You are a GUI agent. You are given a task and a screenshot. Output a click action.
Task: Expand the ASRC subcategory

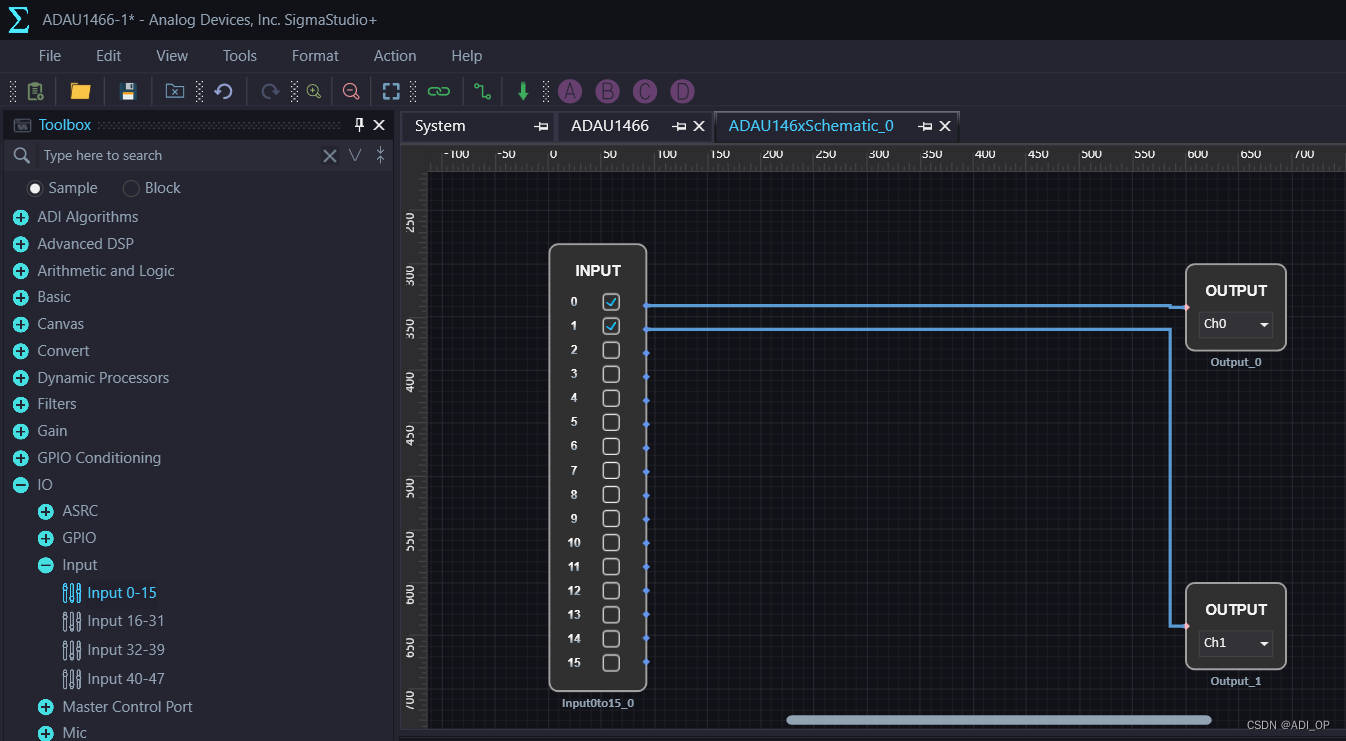(x=45, y=511)
